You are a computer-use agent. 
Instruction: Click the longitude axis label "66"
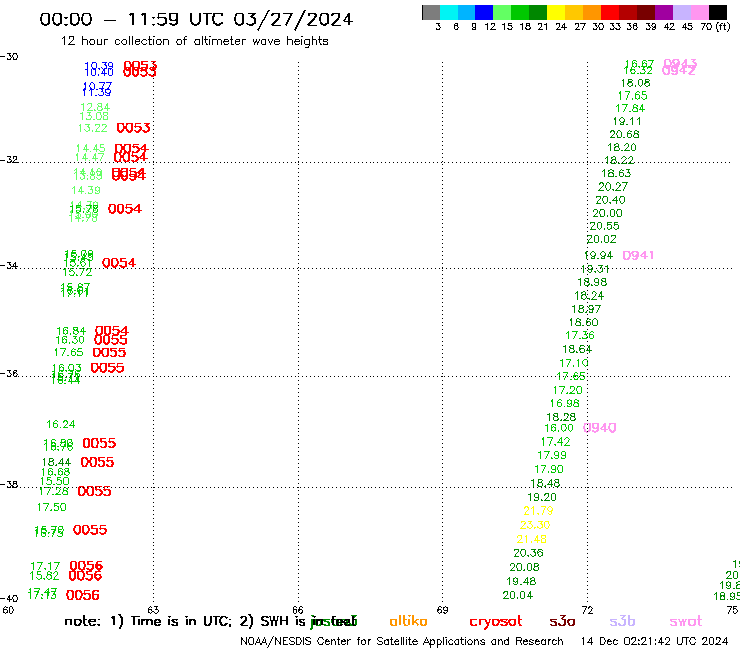(298, 610)
